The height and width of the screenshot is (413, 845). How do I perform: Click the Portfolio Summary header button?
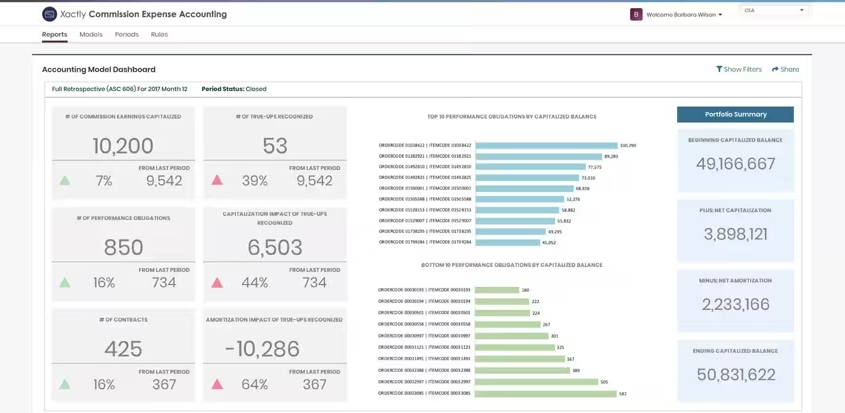735,114
